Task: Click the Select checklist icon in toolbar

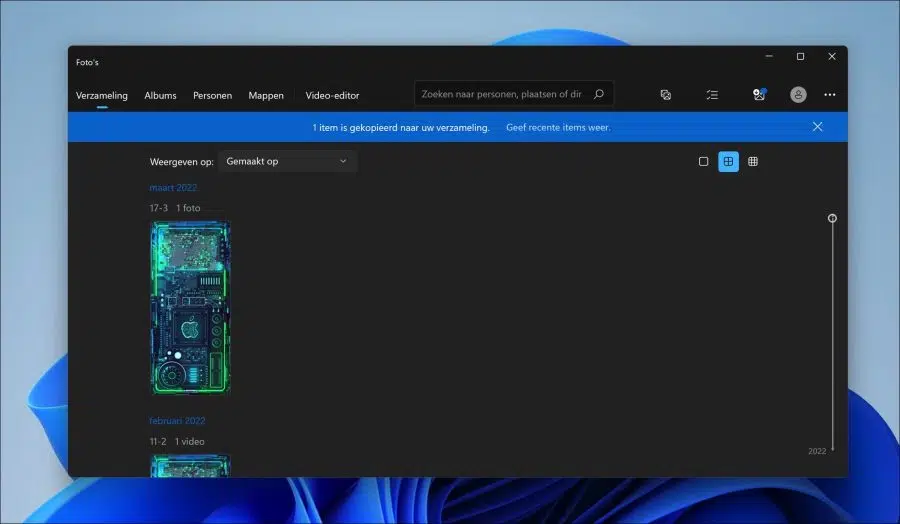Action: coord(712,95)
